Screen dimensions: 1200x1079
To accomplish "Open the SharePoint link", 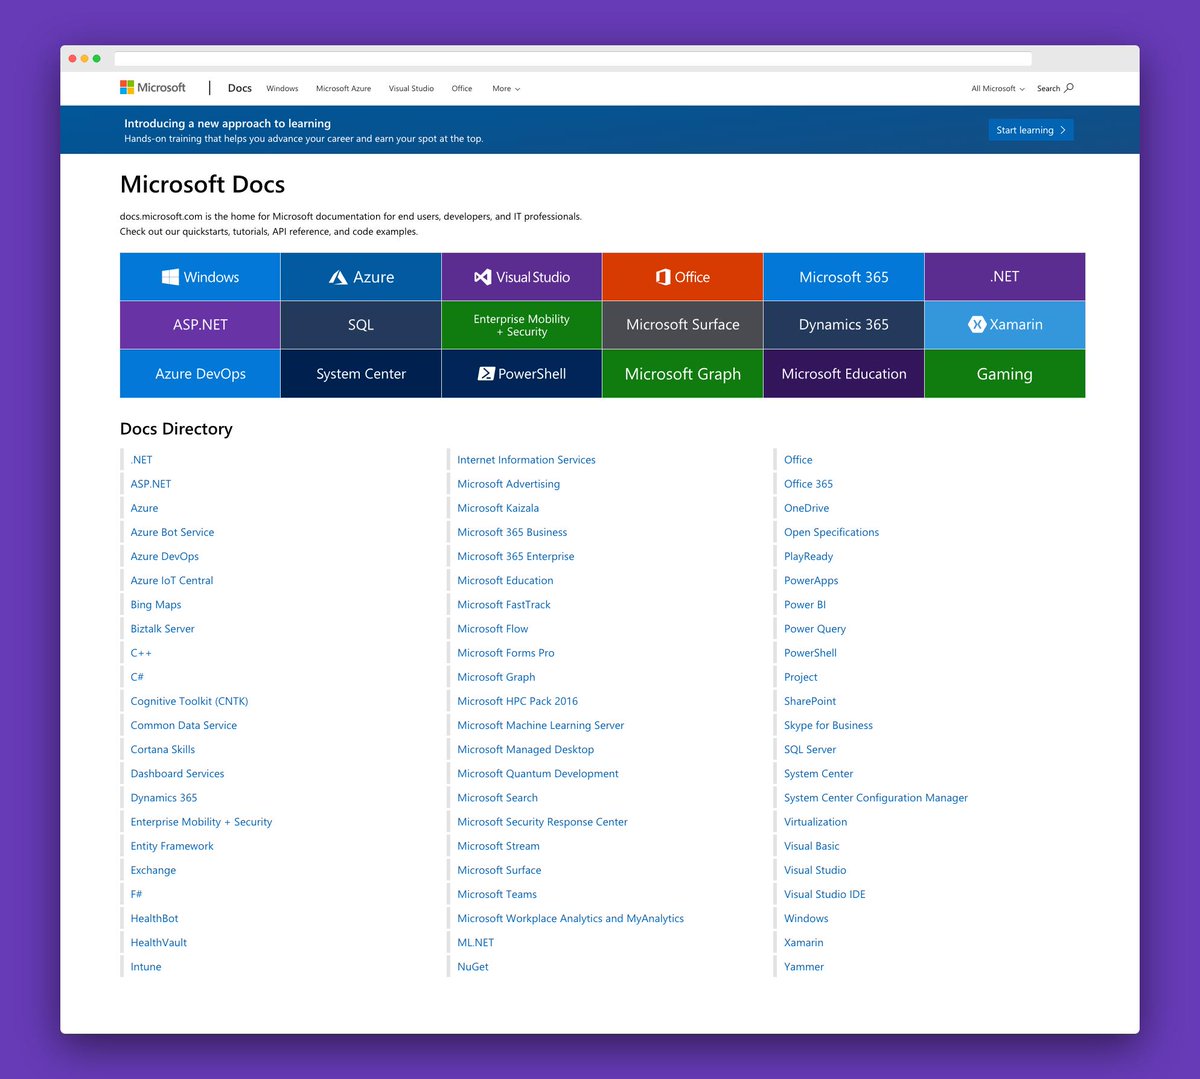I will (x=810, y=701).
